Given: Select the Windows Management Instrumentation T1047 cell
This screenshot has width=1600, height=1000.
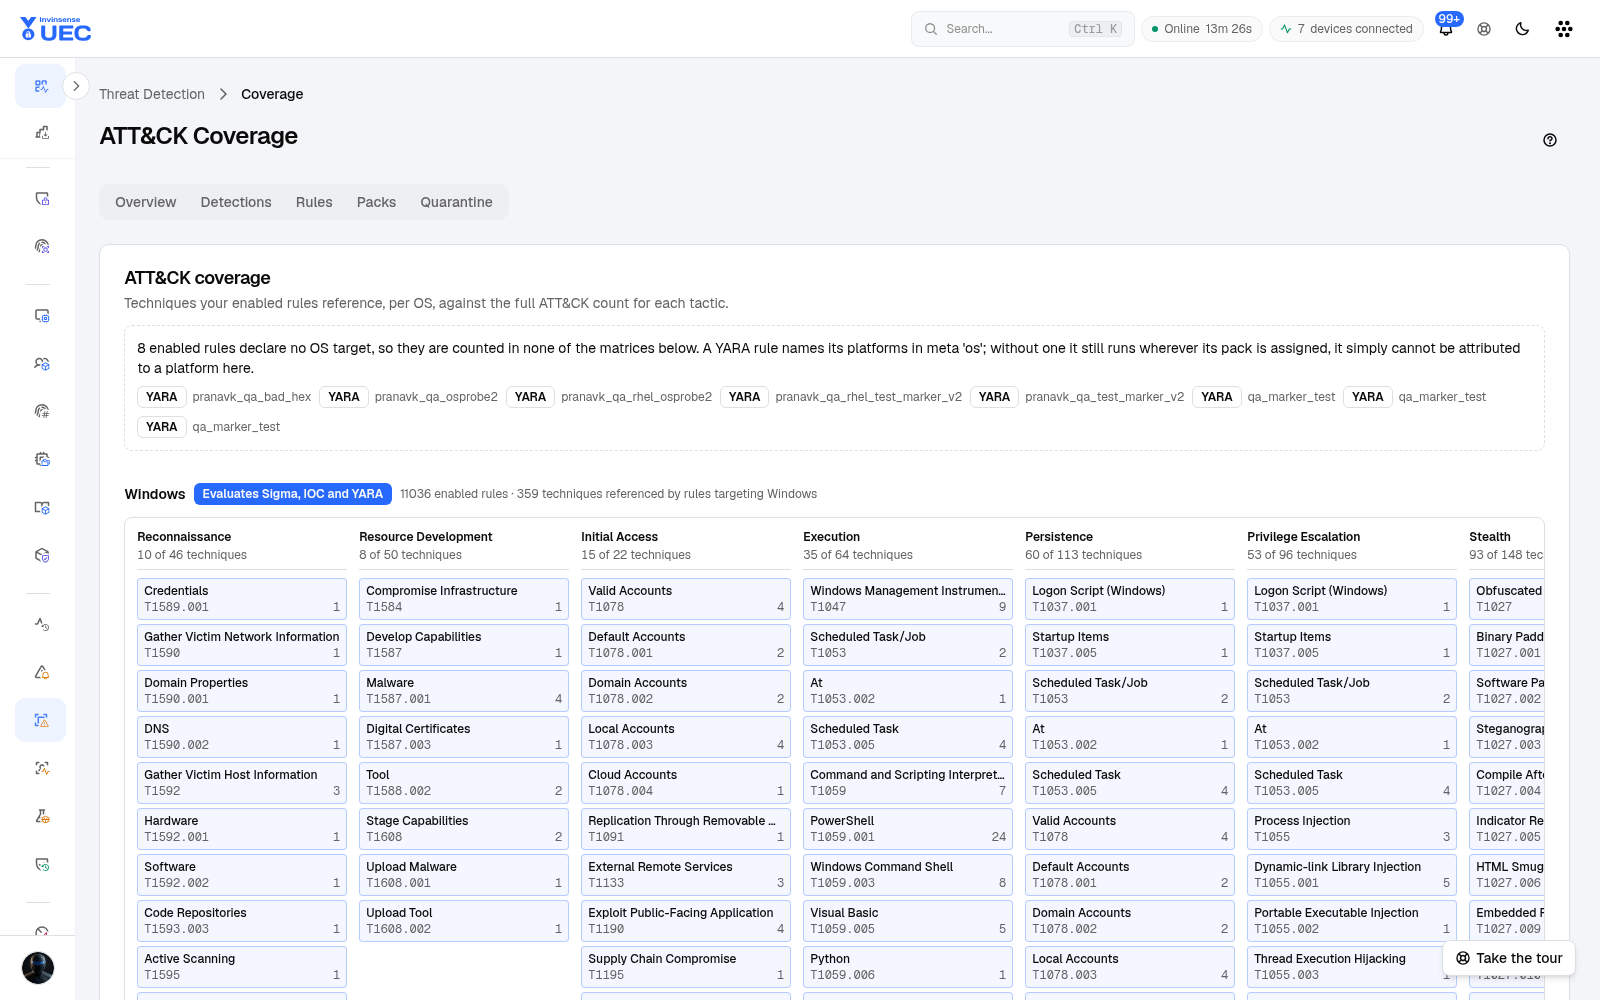Looking at the screenshot, I should point(908,599).
